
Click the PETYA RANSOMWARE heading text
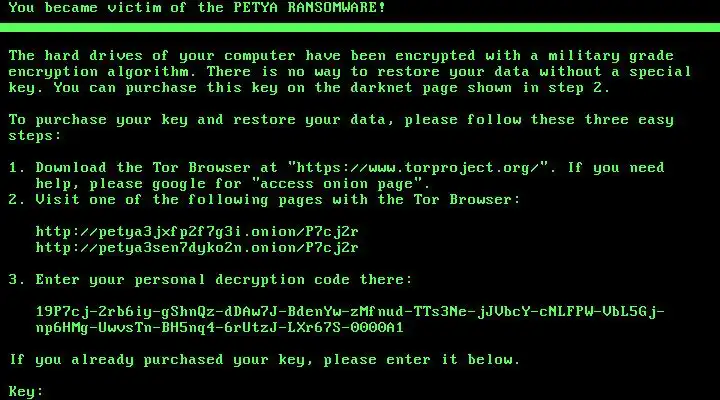309,7
